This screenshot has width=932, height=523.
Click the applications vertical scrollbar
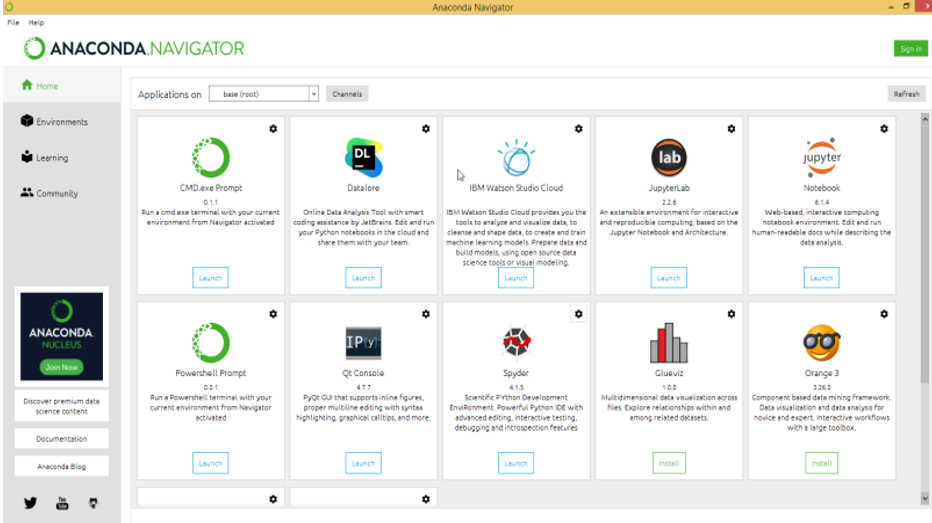(925, 256)
